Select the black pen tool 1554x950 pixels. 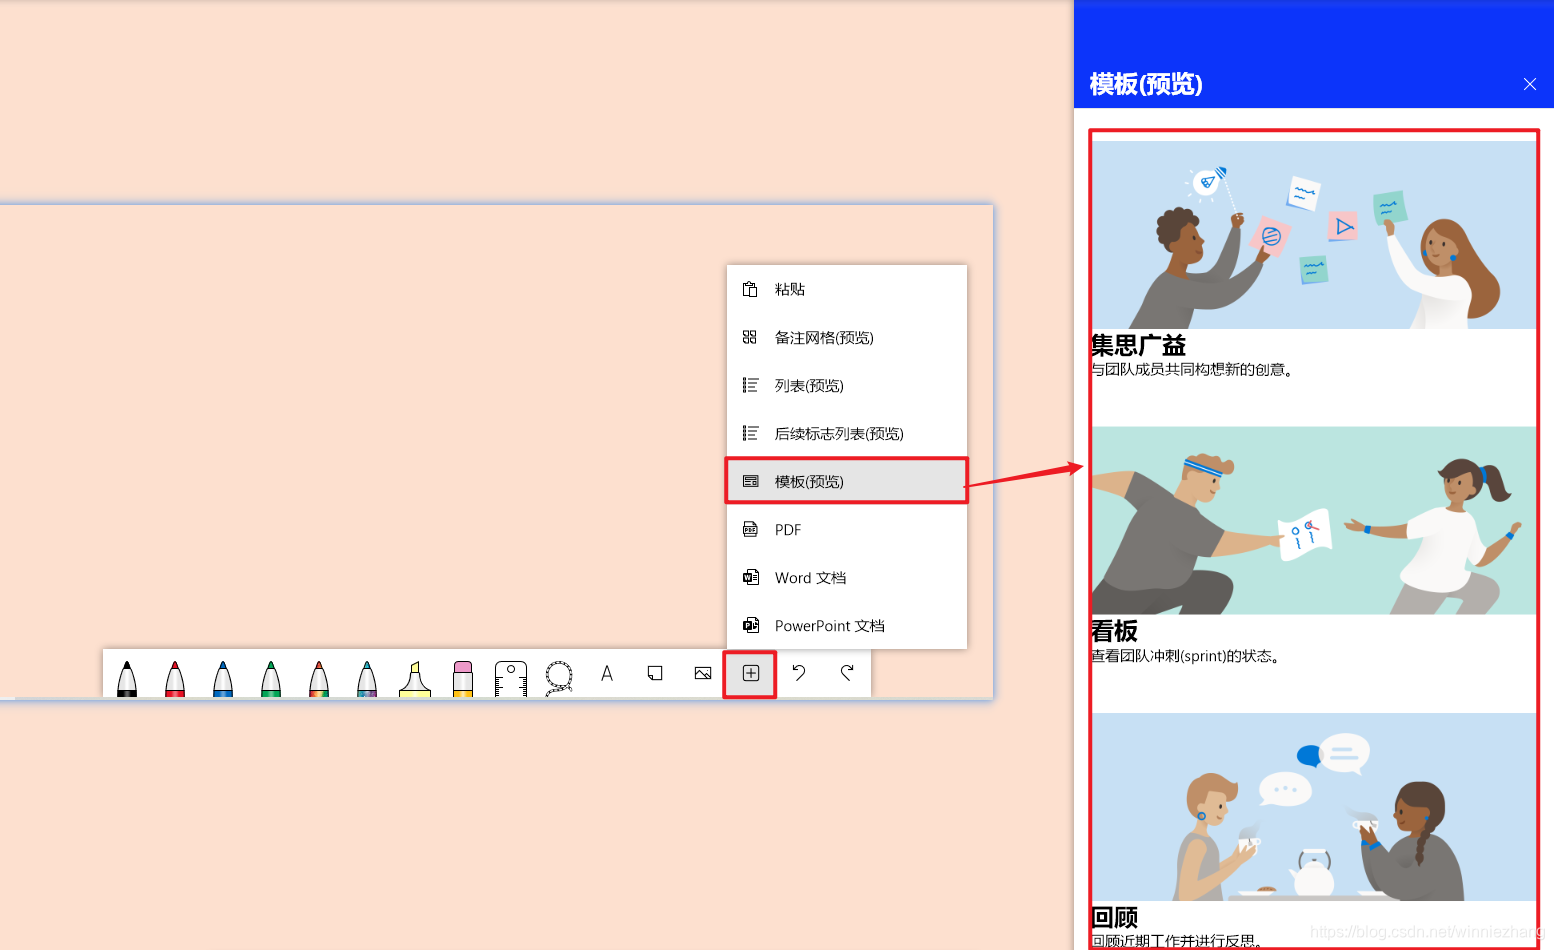click(x=127, y=677)
